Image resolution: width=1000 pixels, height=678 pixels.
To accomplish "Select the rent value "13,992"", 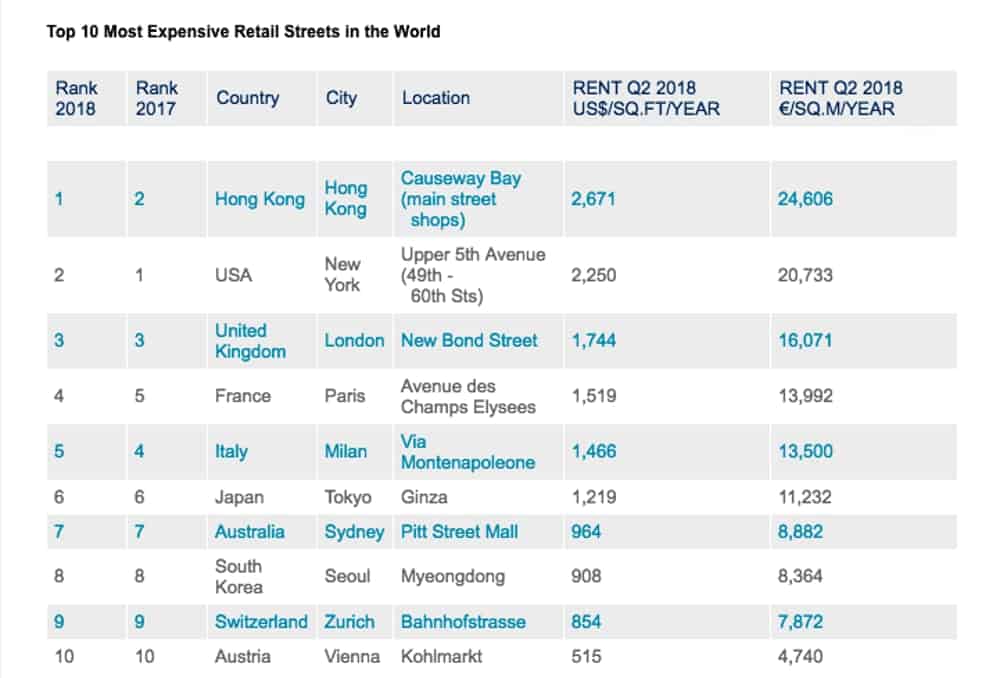I will [x=805, y=396].
